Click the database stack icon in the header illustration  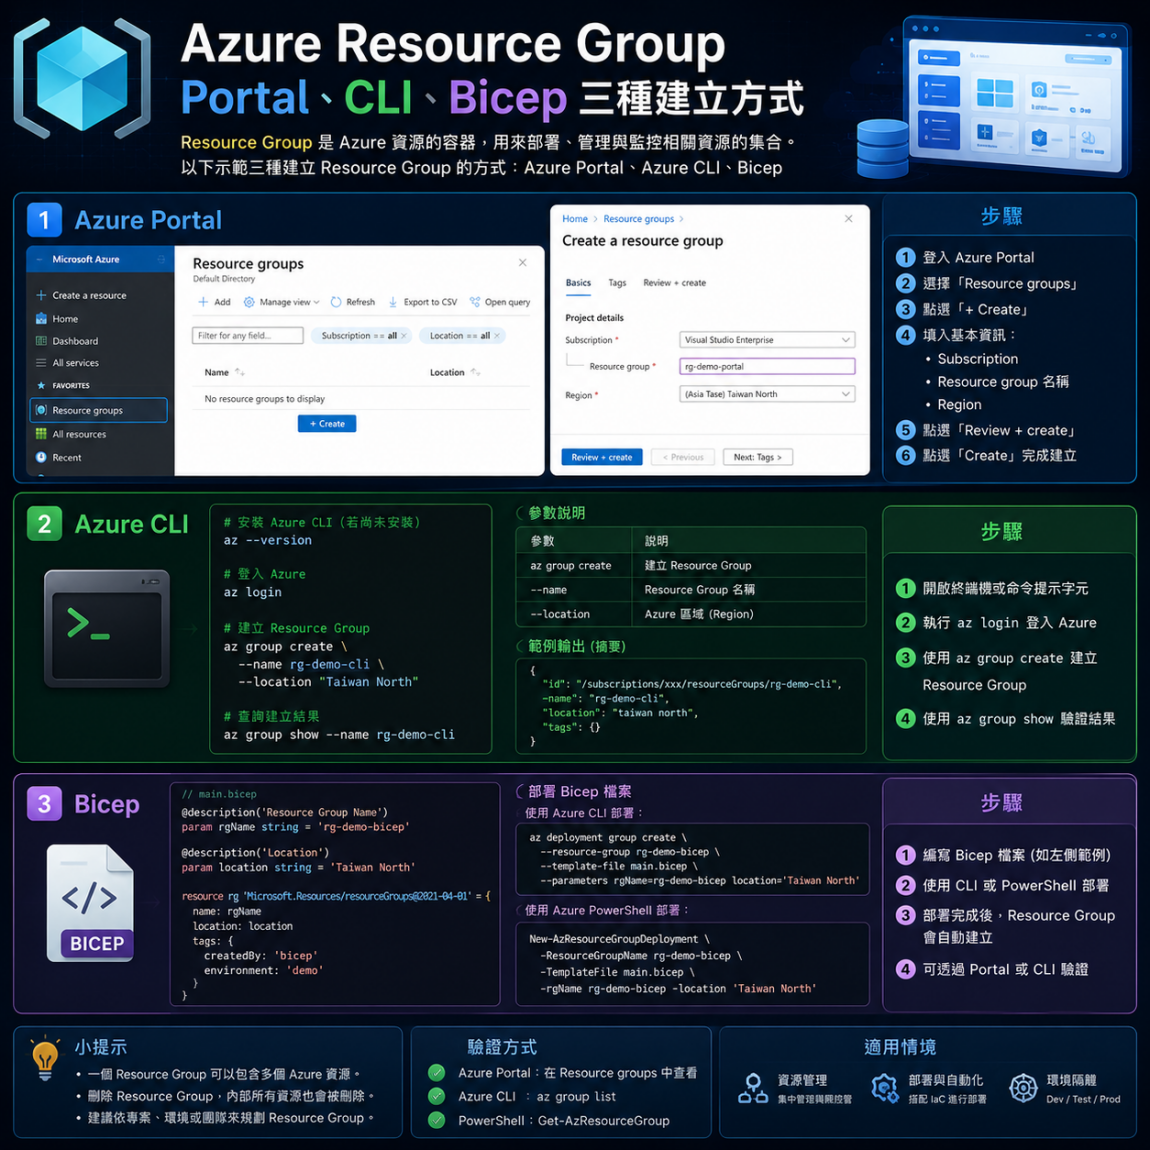coord(883,149)
